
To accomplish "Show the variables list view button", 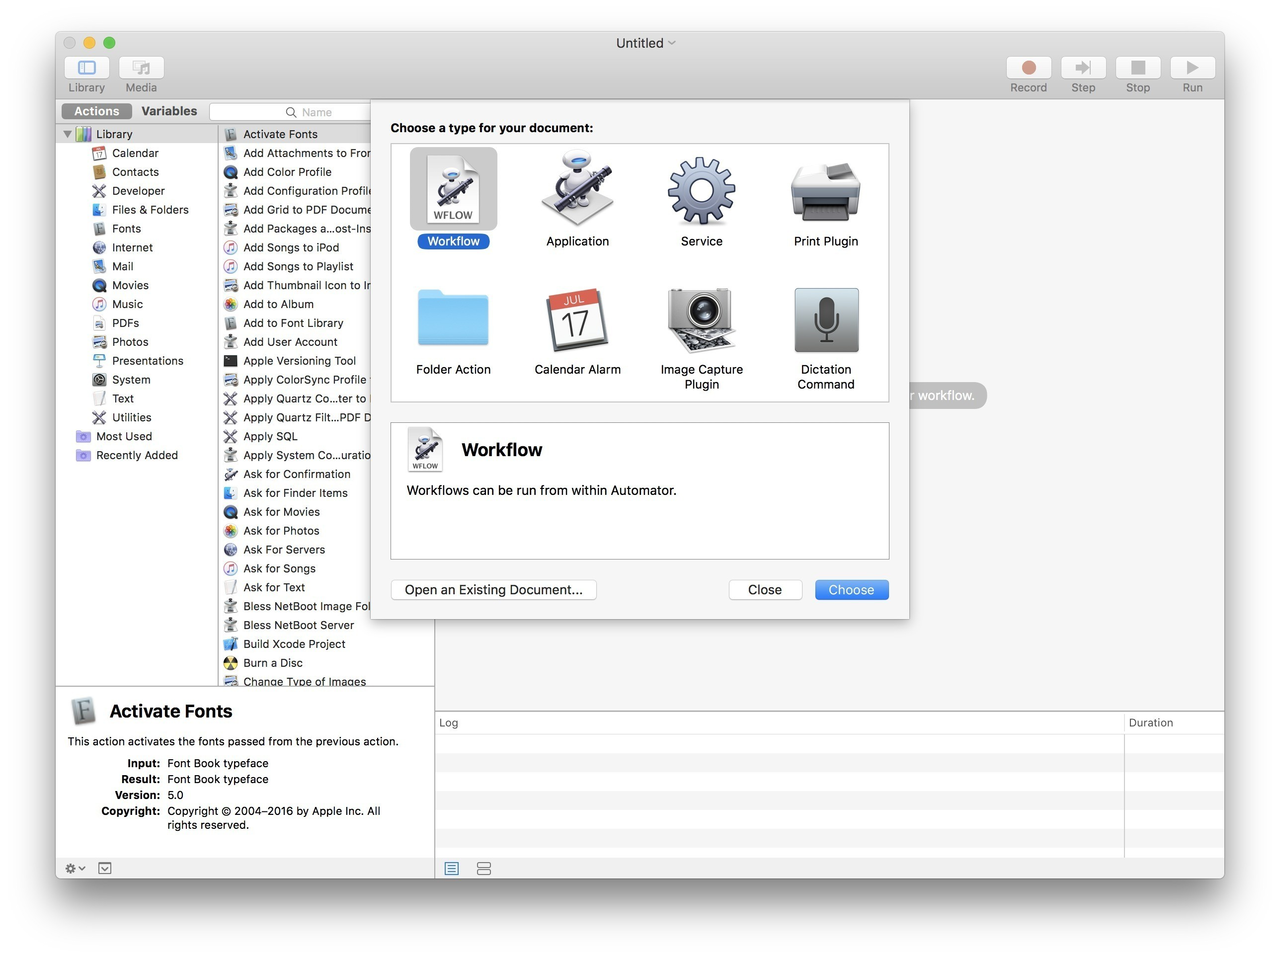I will coord(484,868).
